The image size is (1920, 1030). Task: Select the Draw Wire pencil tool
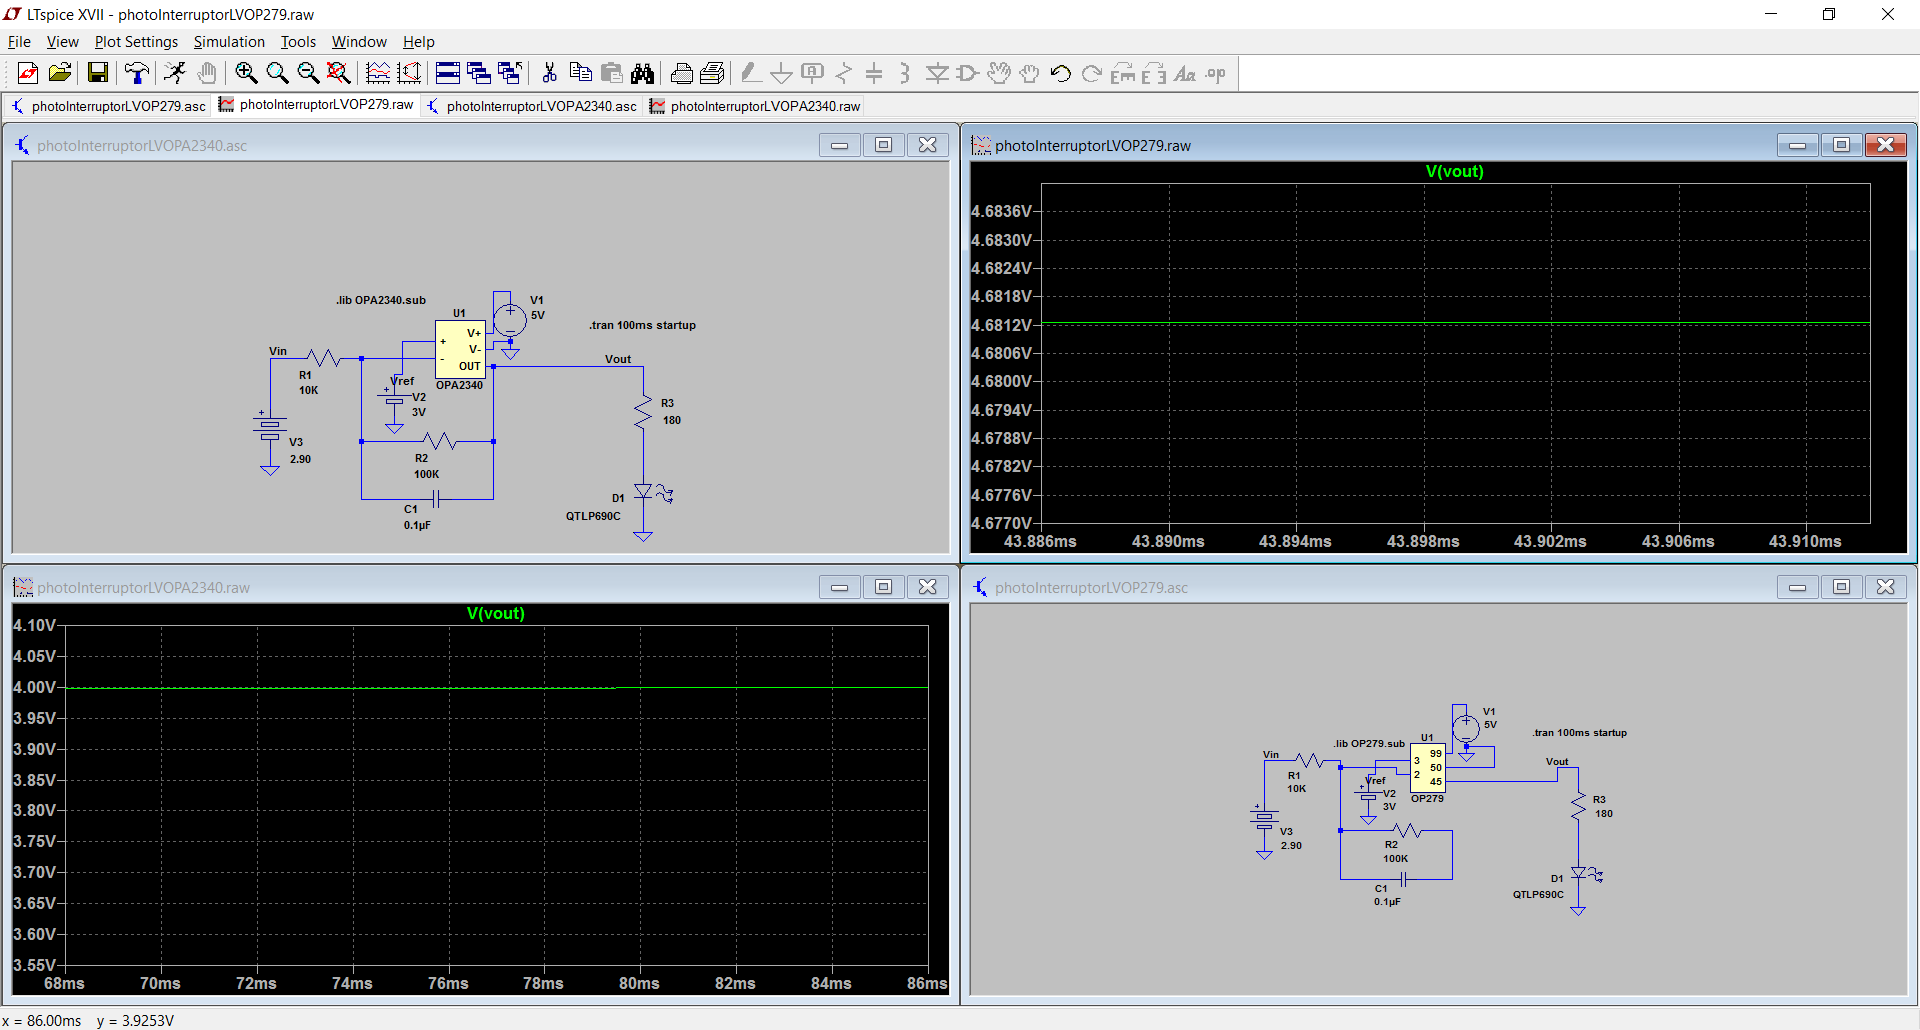(x=750, y=73)
